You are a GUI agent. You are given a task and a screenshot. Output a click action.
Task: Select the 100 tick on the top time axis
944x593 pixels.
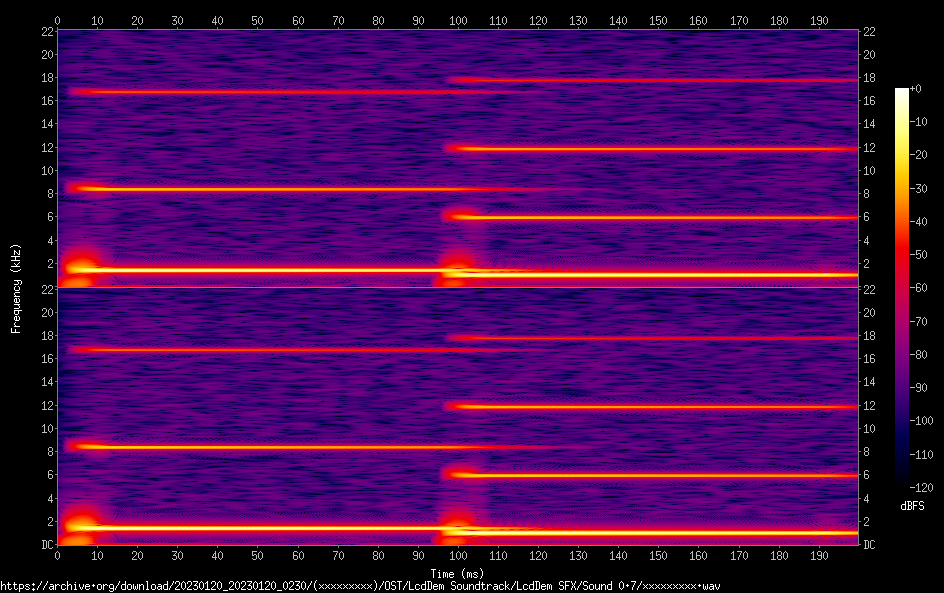(x=458, y=20)
